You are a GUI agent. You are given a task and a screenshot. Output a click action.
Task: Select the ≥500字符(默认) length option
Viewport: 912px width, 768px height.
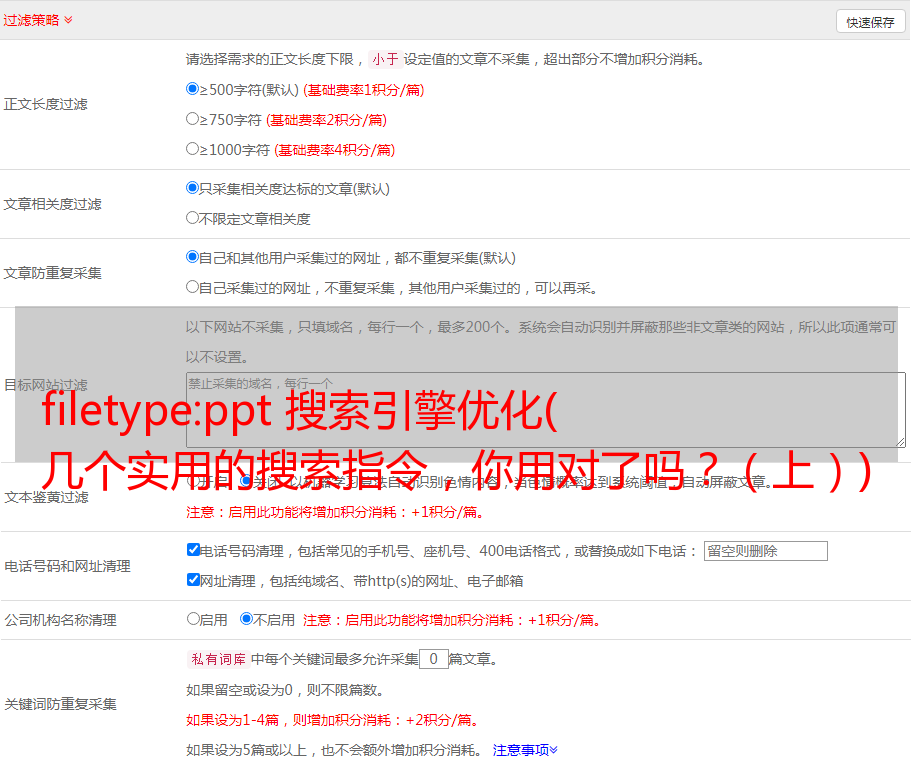(x=193, y=89)
